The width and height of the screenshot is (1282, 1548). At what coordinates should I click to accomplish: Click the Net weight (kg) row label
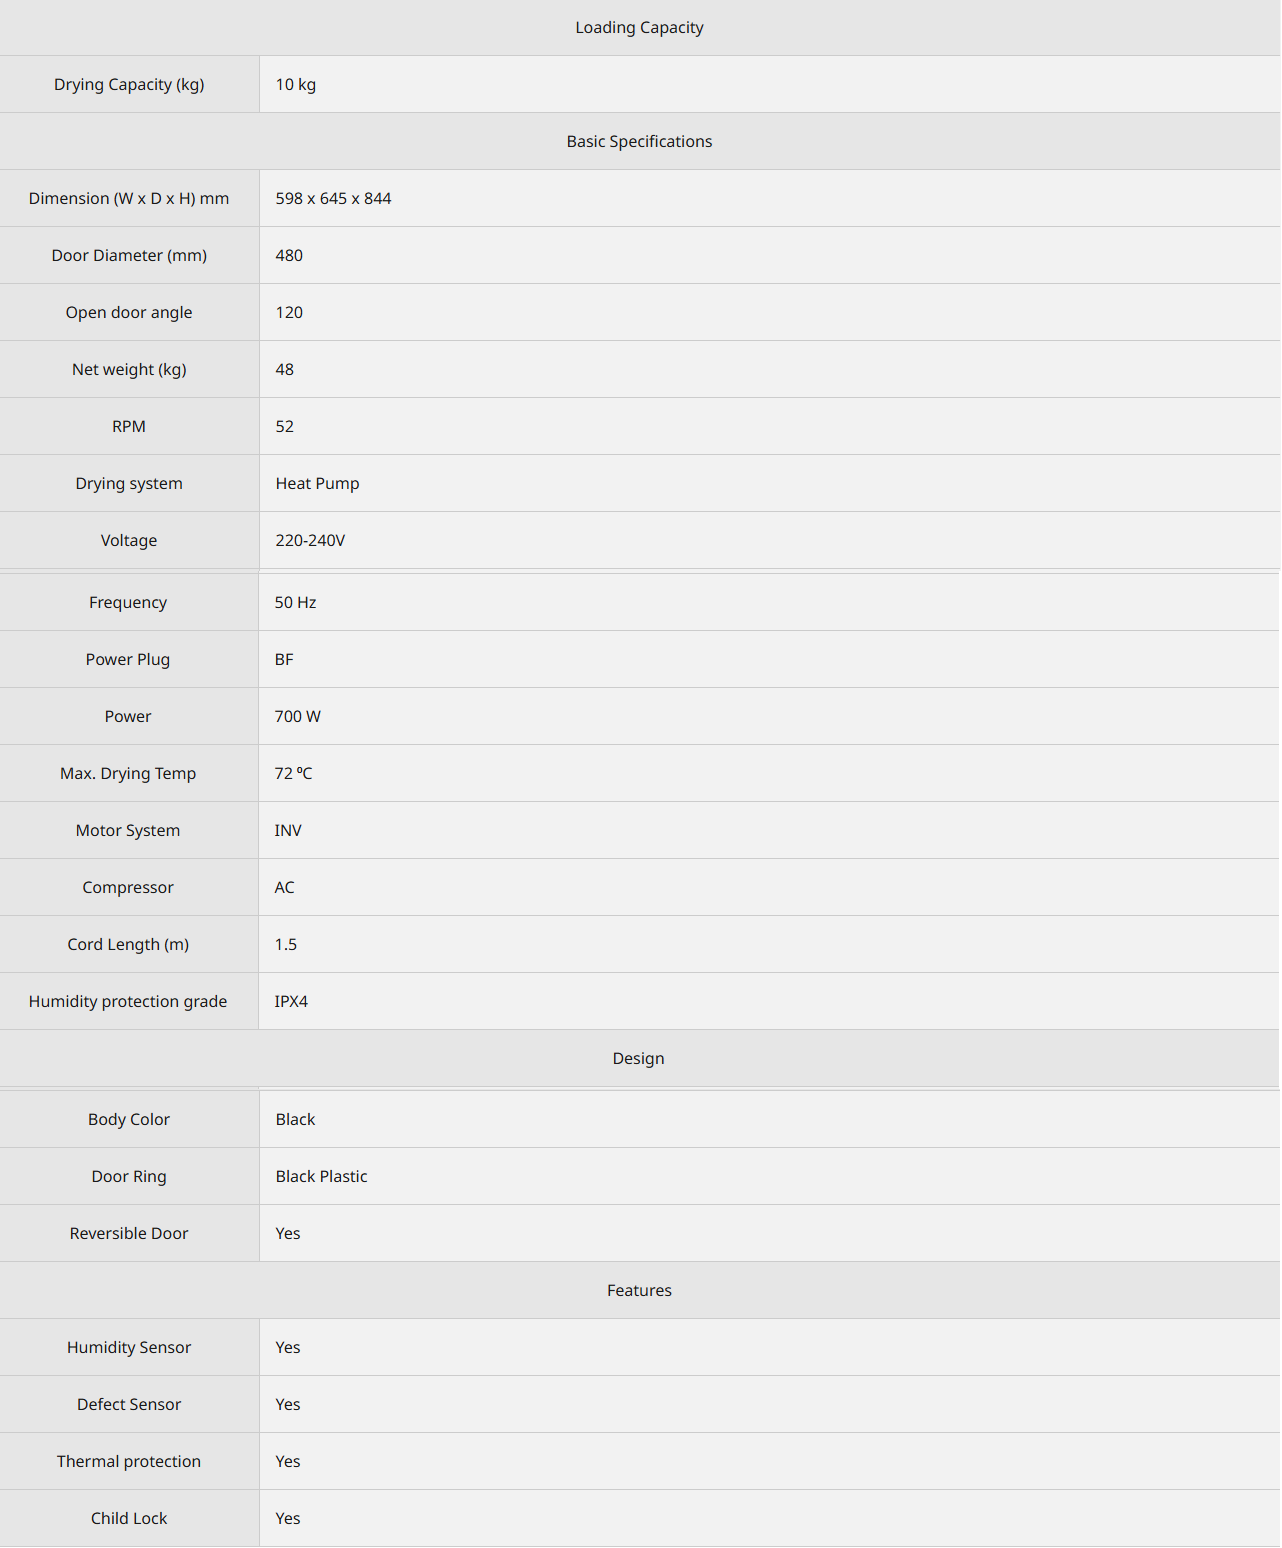tap(129, 369)
